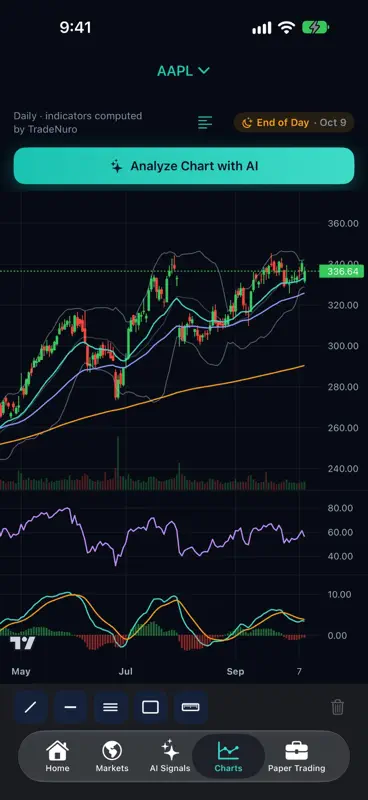The width and height of the screenshot is (368, 800).
Task: Tap the trash can delete icon
Action: (337, 707)
